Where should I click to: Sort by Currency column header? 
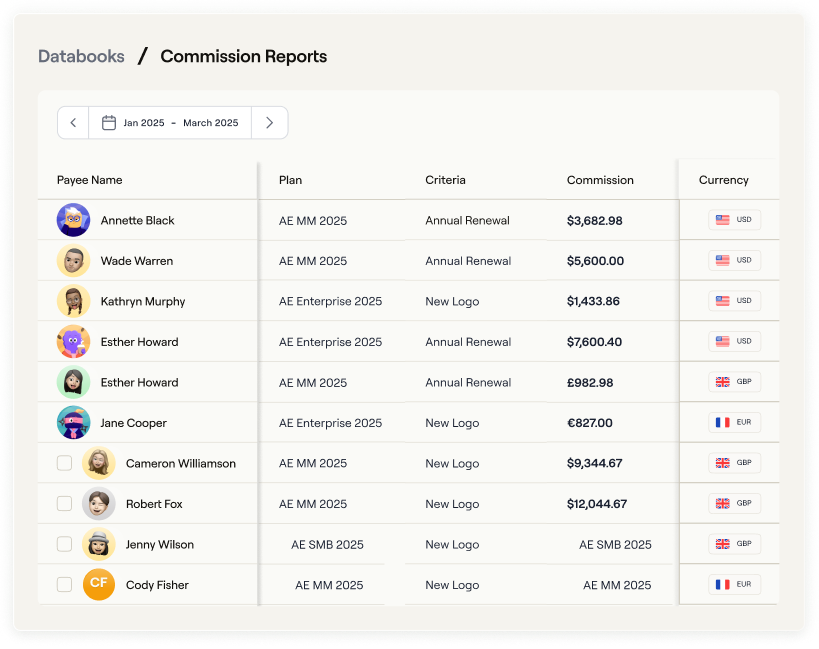pos(723,180)
